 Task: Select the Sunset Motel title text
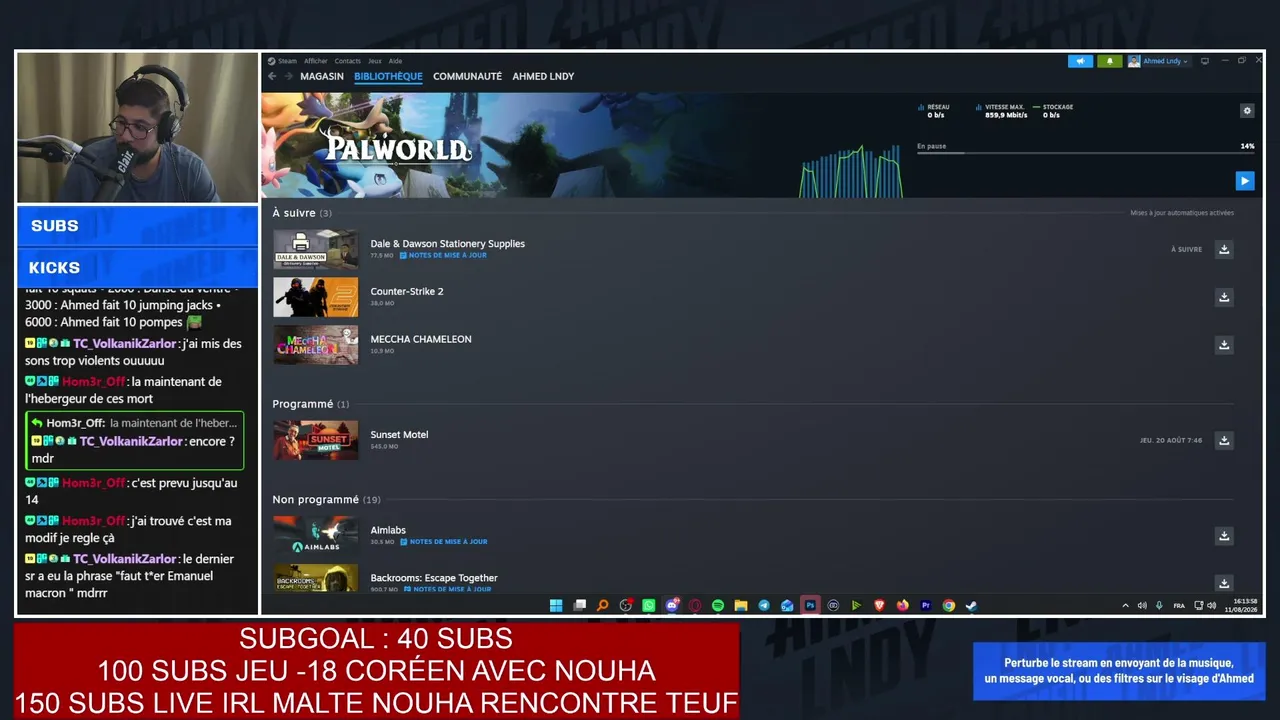click(399, 434)
